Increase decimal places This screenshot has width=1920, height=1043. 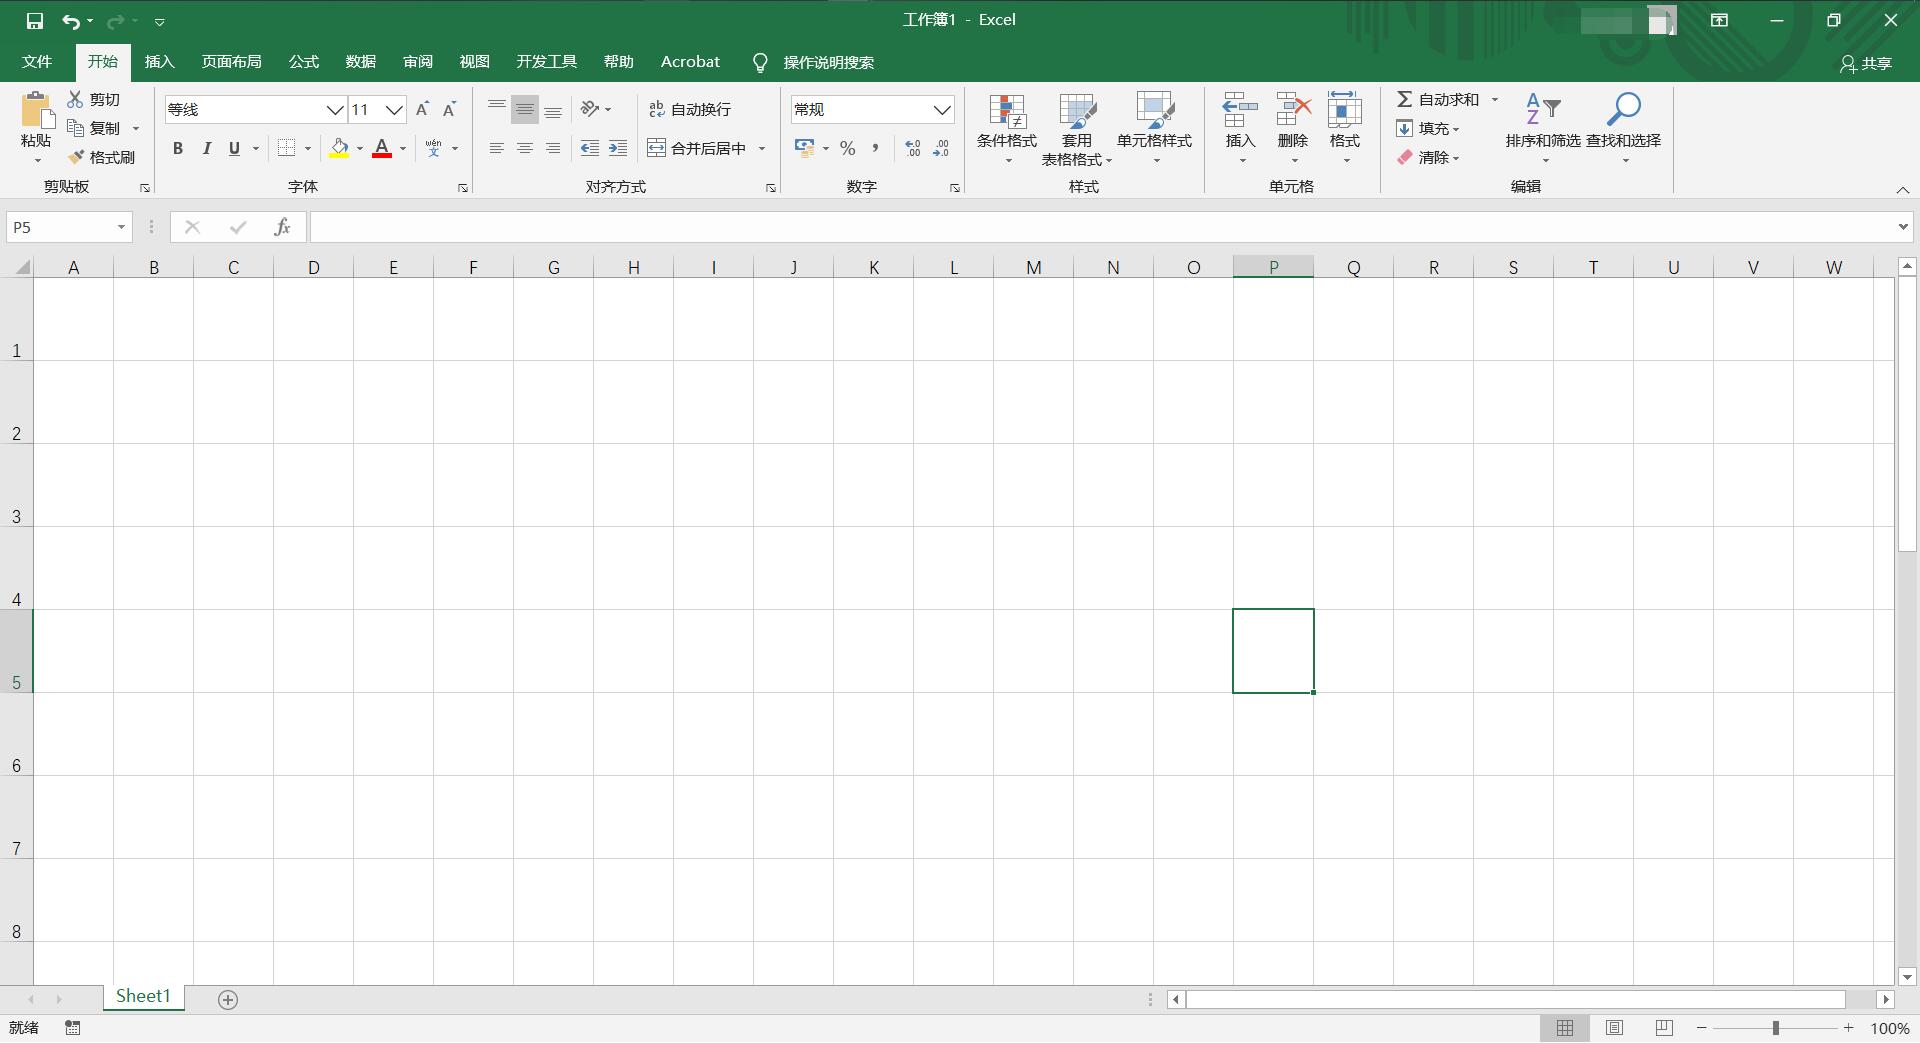tap(913, 148)
